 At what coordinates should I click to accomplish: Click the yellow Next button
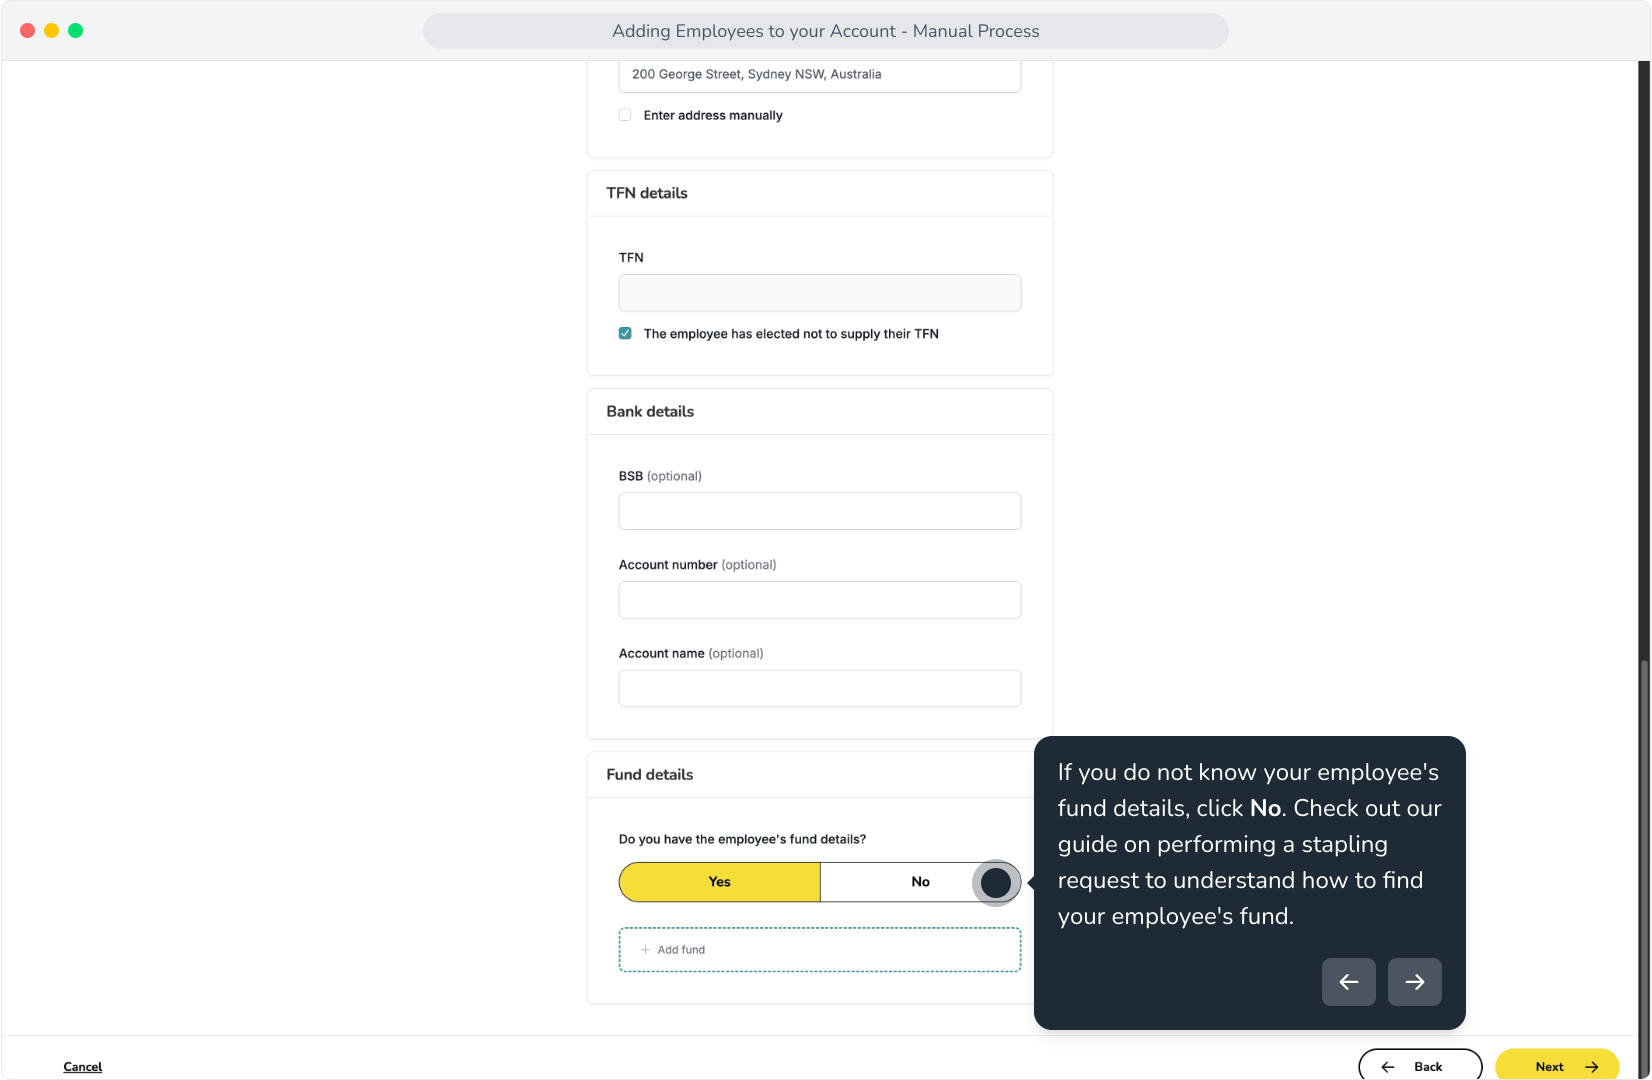tap(1557, 1065)
